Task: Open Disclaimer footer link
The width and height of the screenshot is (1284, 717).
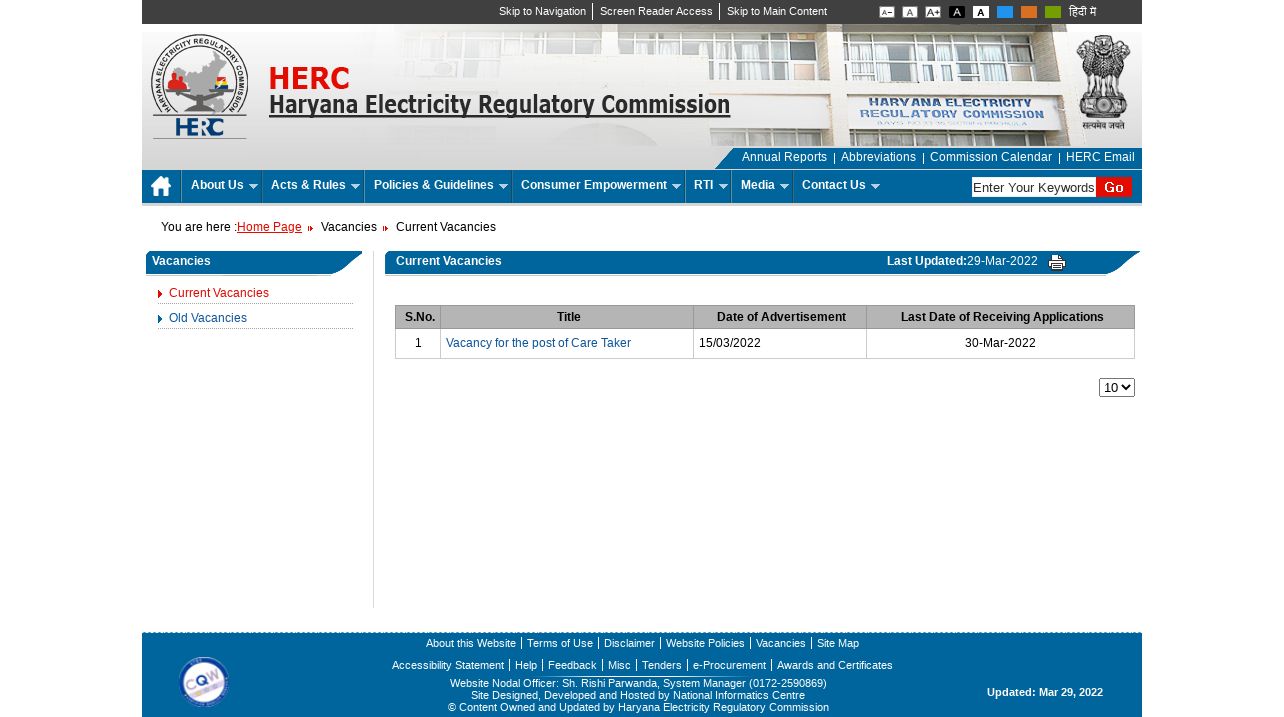Action: pyautogui.click(x=629, y=643)
